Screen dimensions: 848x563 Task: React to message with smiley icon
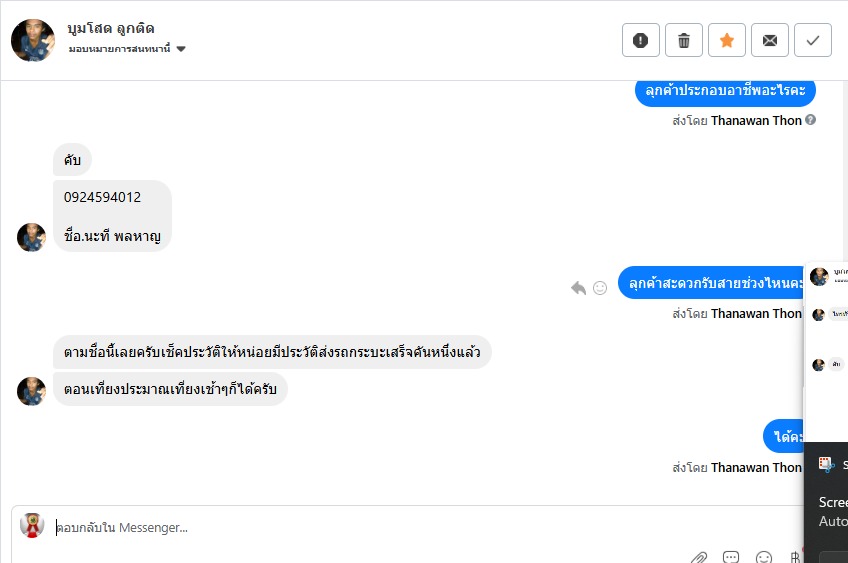click(600, 288)
